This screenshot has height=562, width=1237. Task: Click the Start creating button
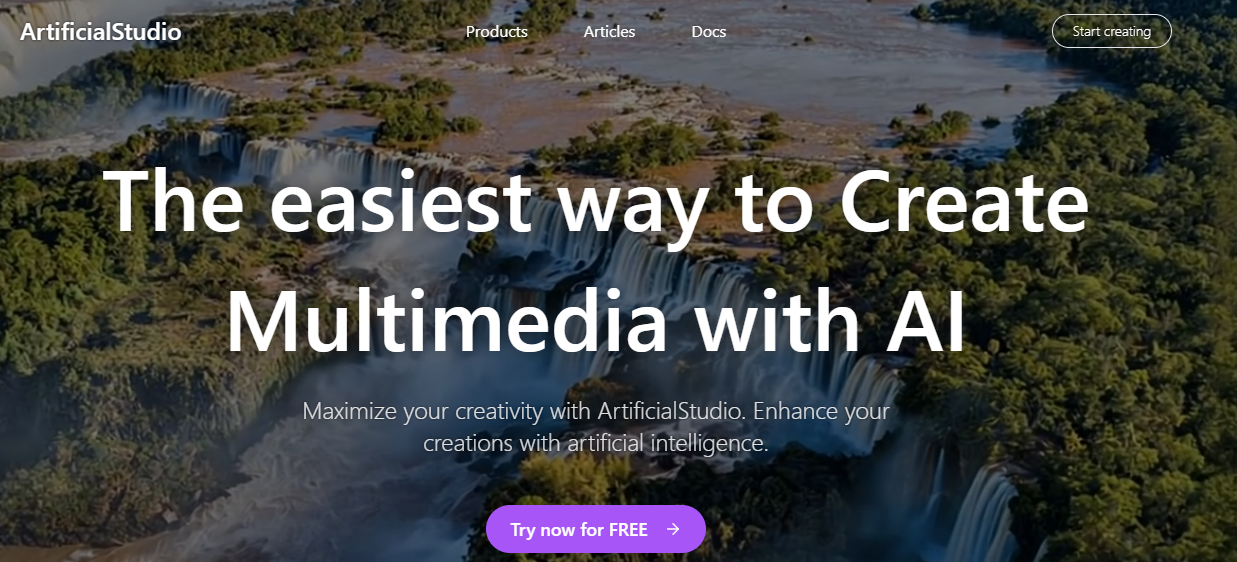(x=1111, y=31)
